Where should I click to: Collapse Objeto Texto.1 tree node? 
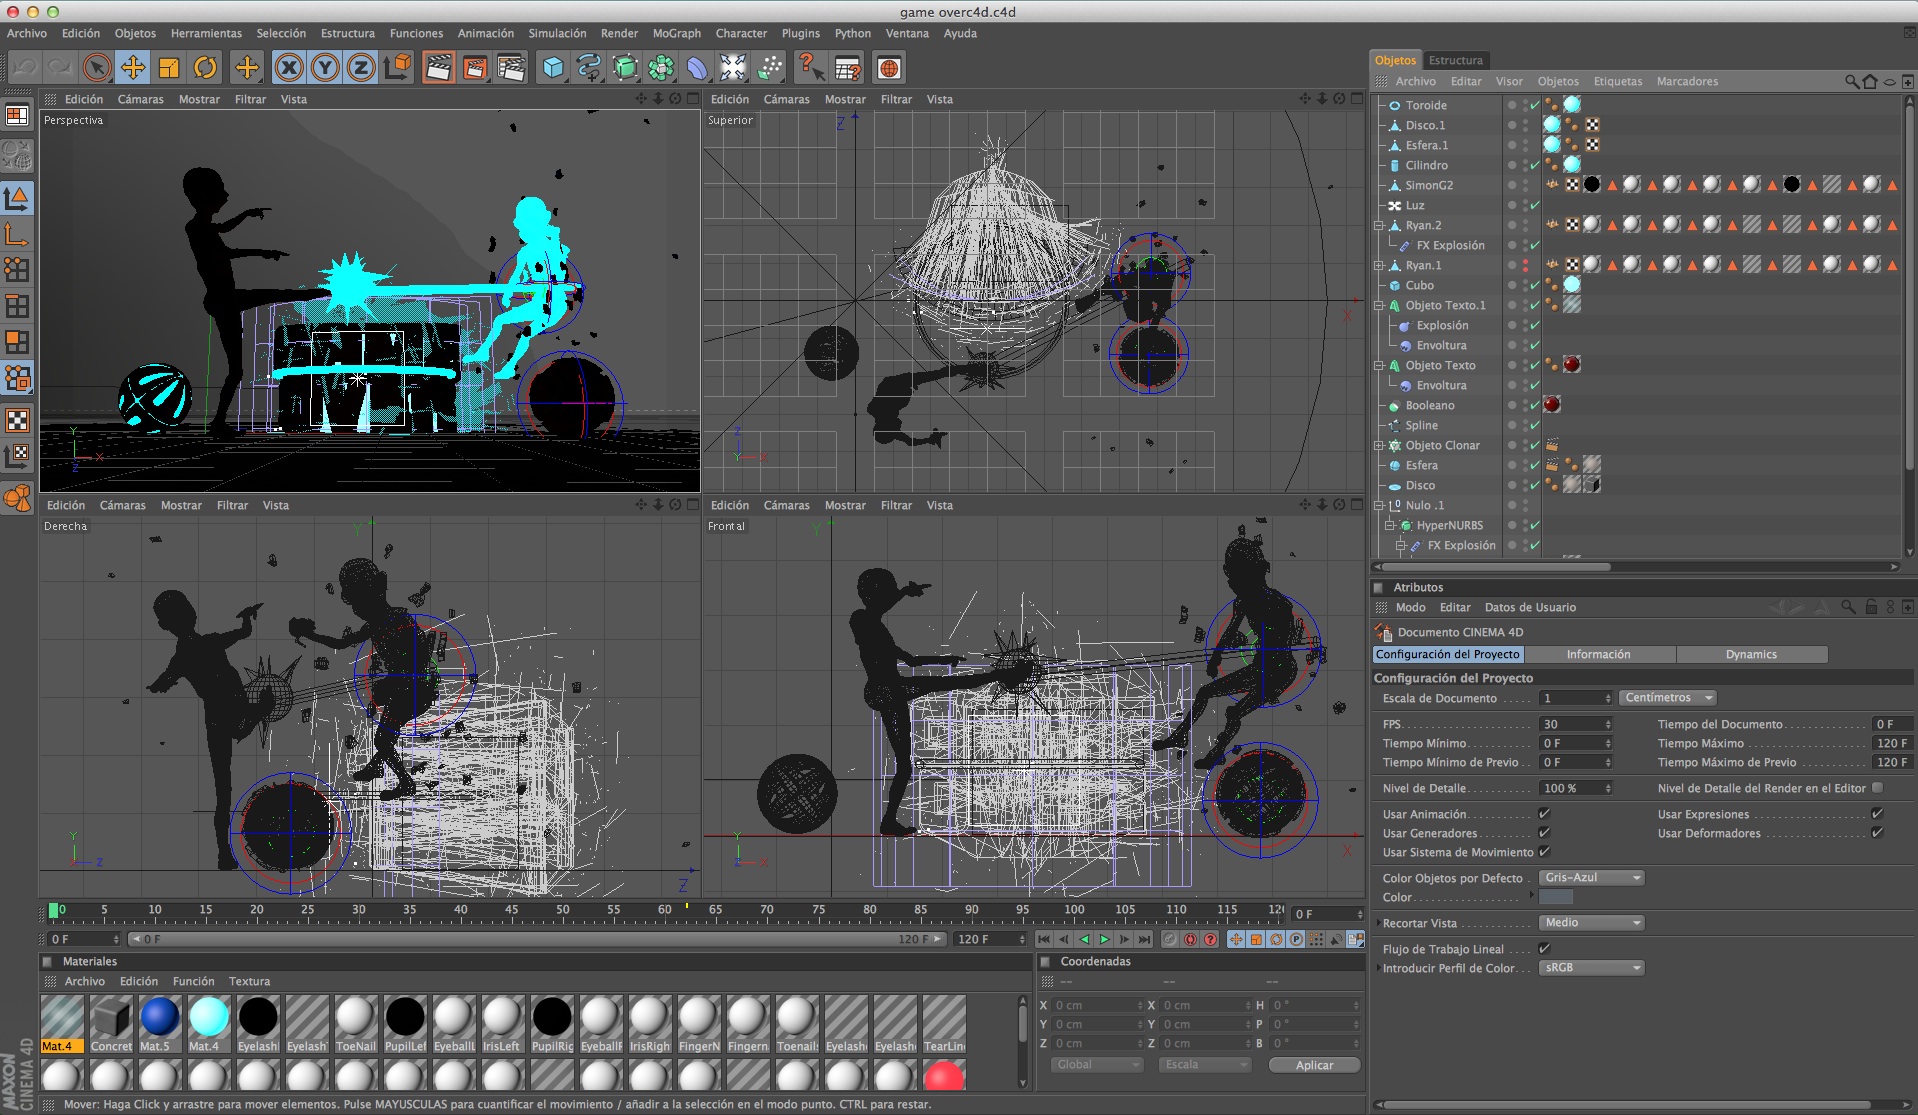tap(1379, 305)
